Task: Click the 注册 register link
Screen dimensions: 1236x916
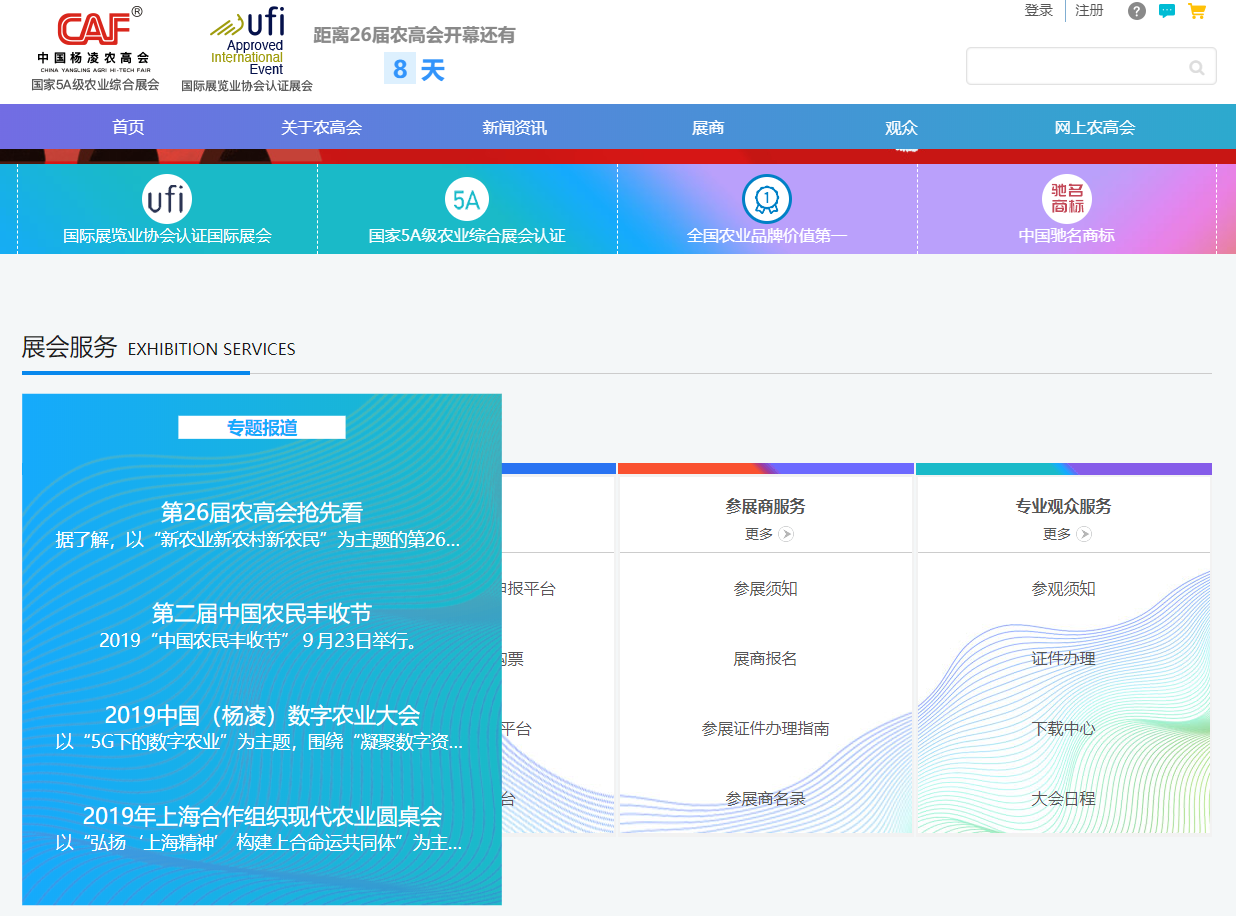Action: coord(1089,11)
